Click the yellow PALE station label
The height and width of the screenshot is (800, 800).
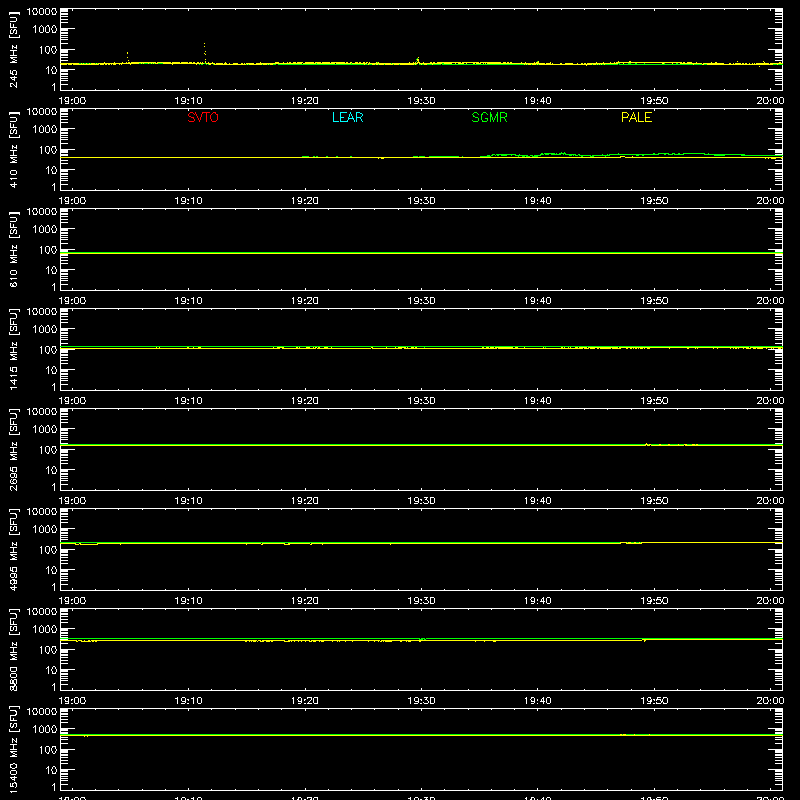point(636,117)
